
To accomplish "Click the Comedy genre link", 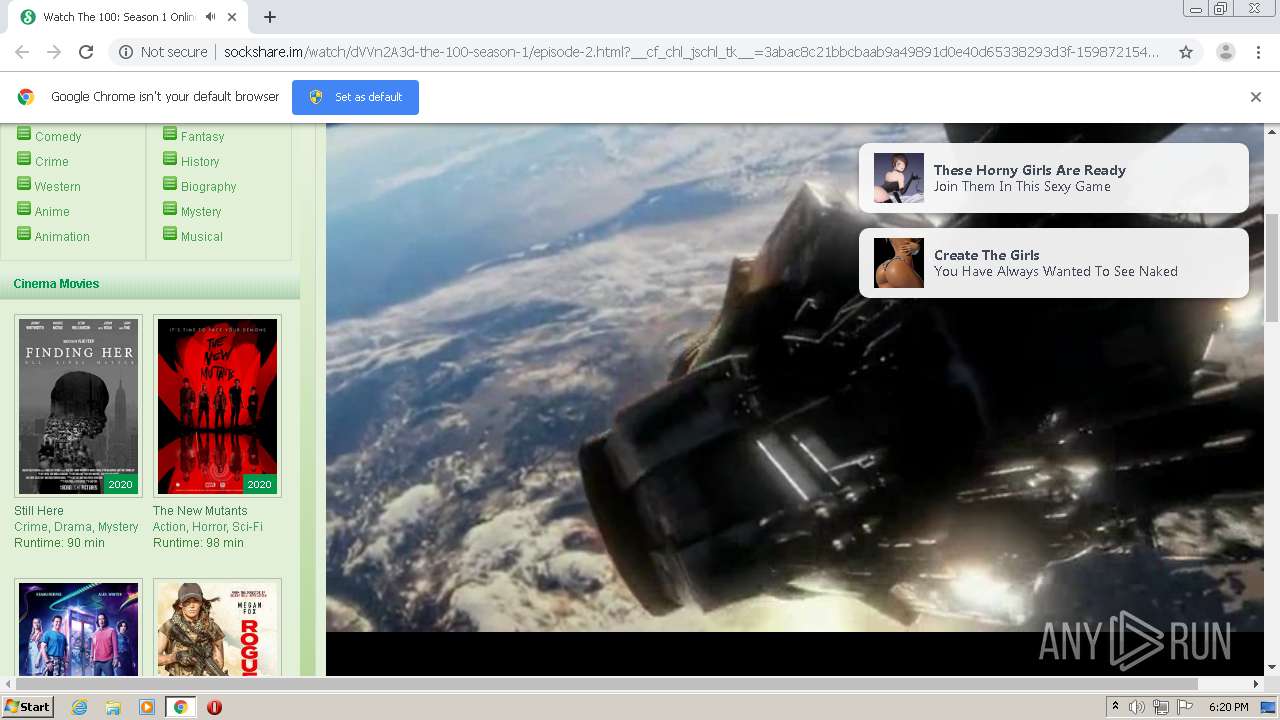I will tap(58, 137).
